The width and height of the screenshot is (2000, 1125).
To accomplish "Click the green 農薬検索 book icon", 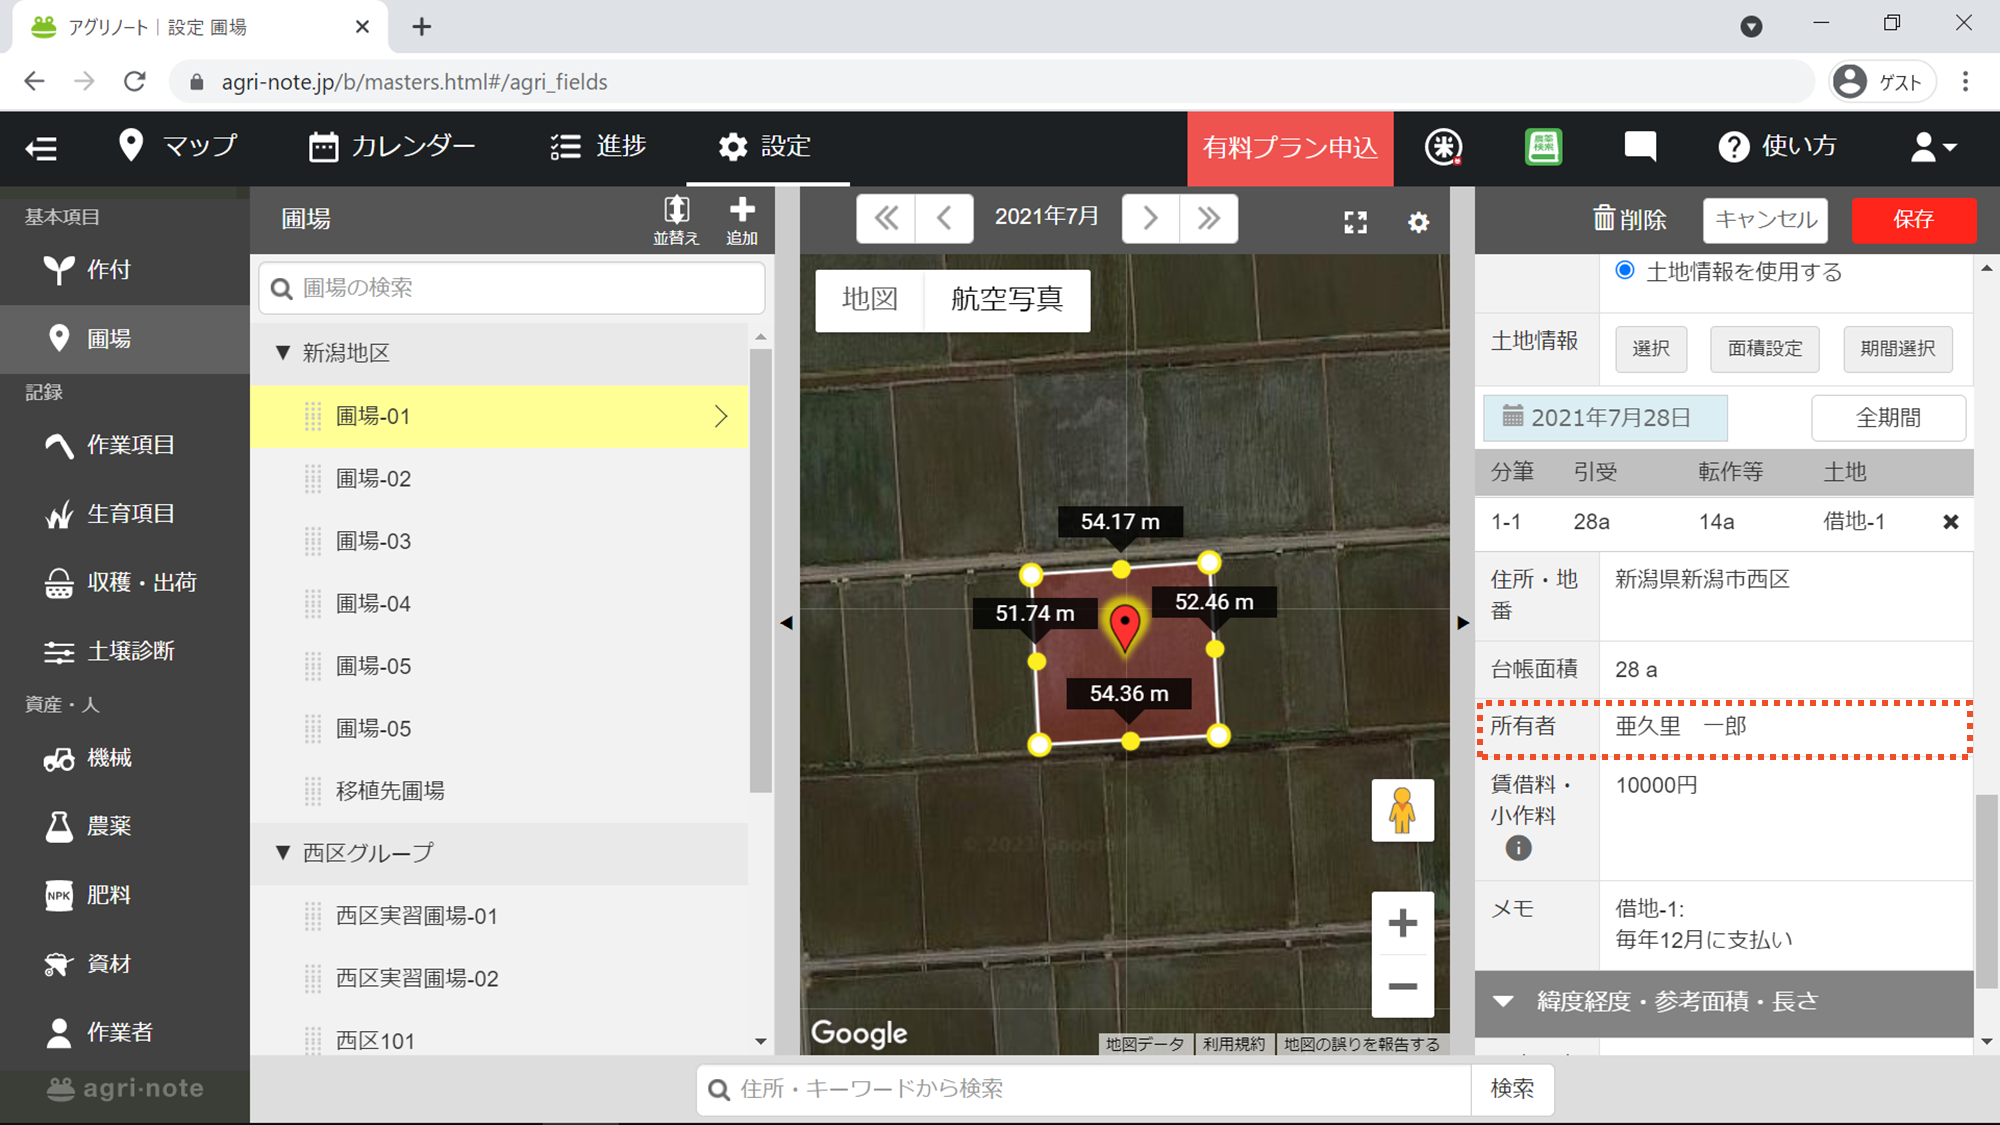I will tap(1543, 147).
